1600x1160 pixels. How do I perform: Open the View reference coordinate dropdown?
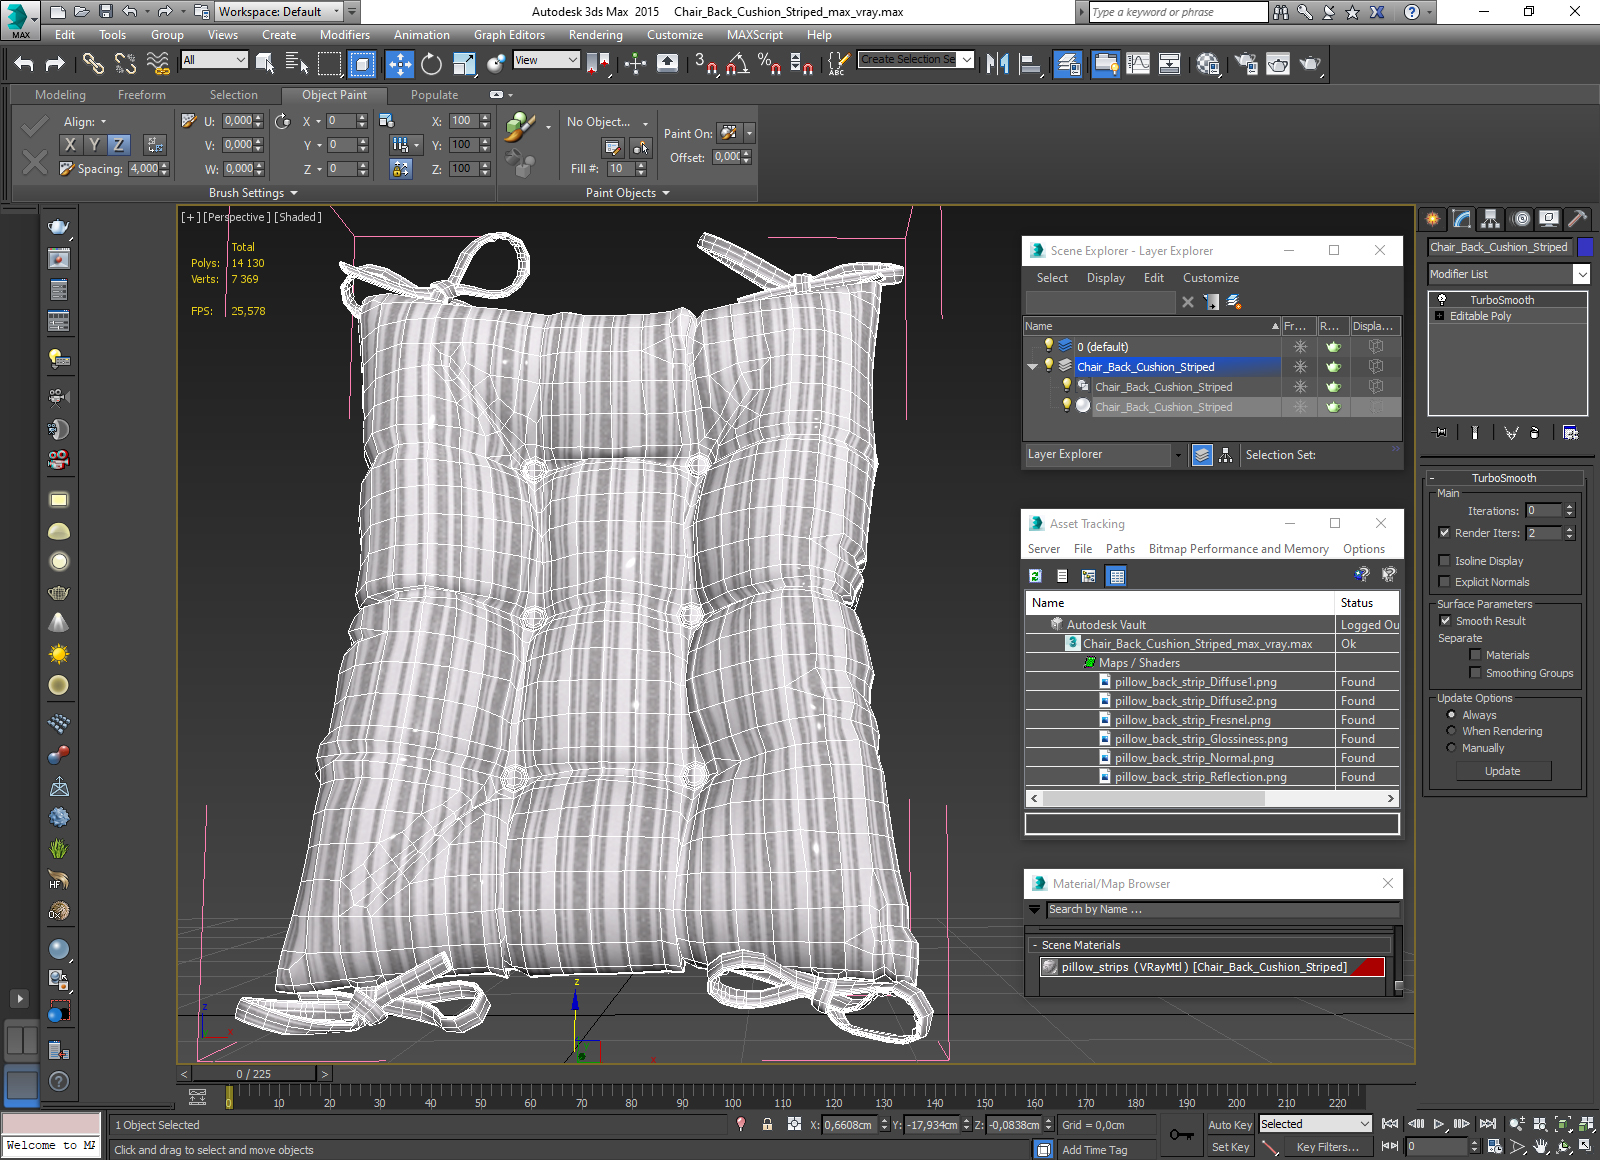coord(546,60)
